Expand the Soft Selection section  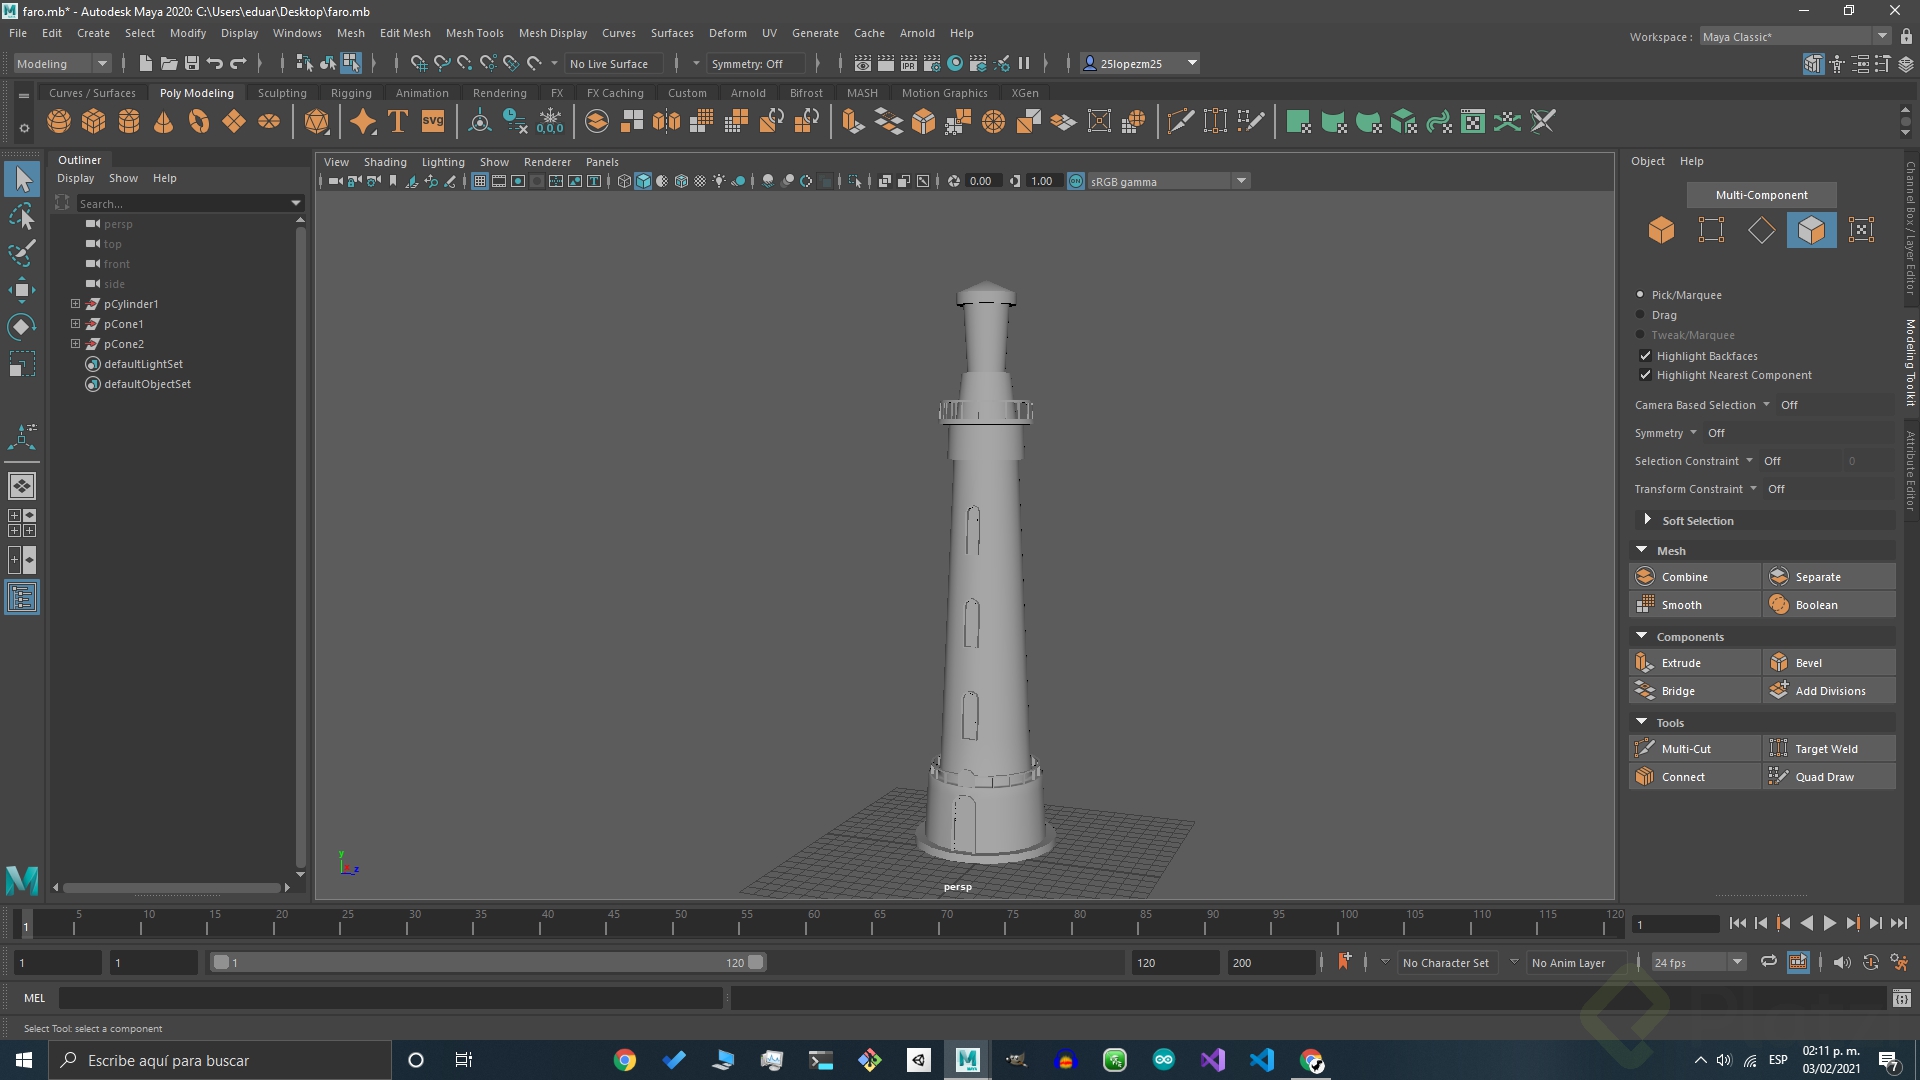point(1647,520)
